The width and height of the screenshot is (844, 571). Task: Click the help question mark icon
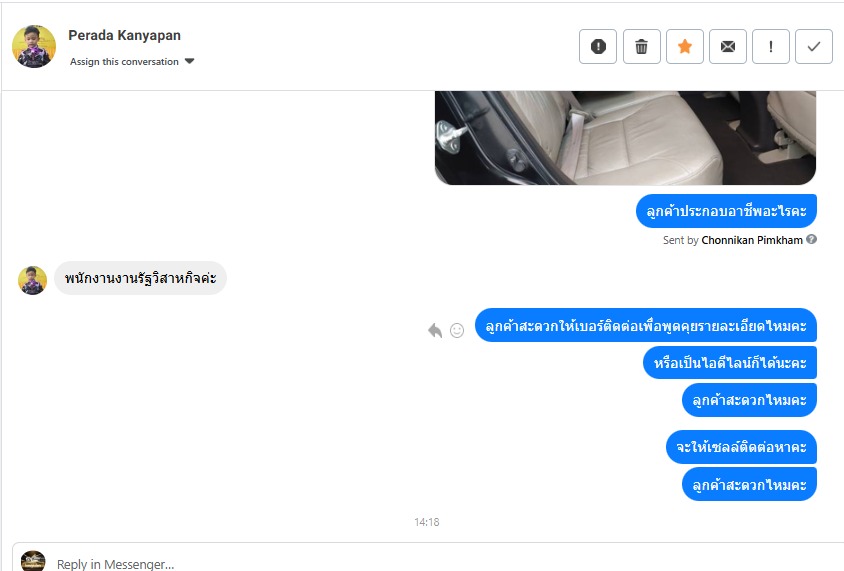(811, 239)
